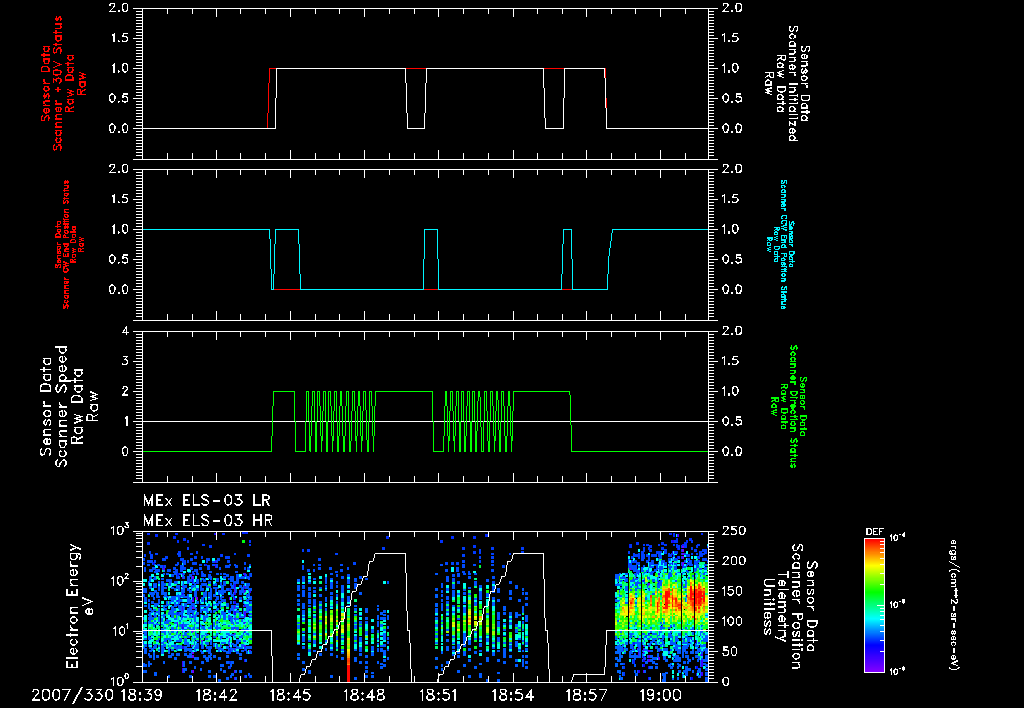This screenshot has width=1024, height=708.
Task: Click the ergs/(cm**2-sr-sec-eV) units label
Action: click(x=953, y=604)
